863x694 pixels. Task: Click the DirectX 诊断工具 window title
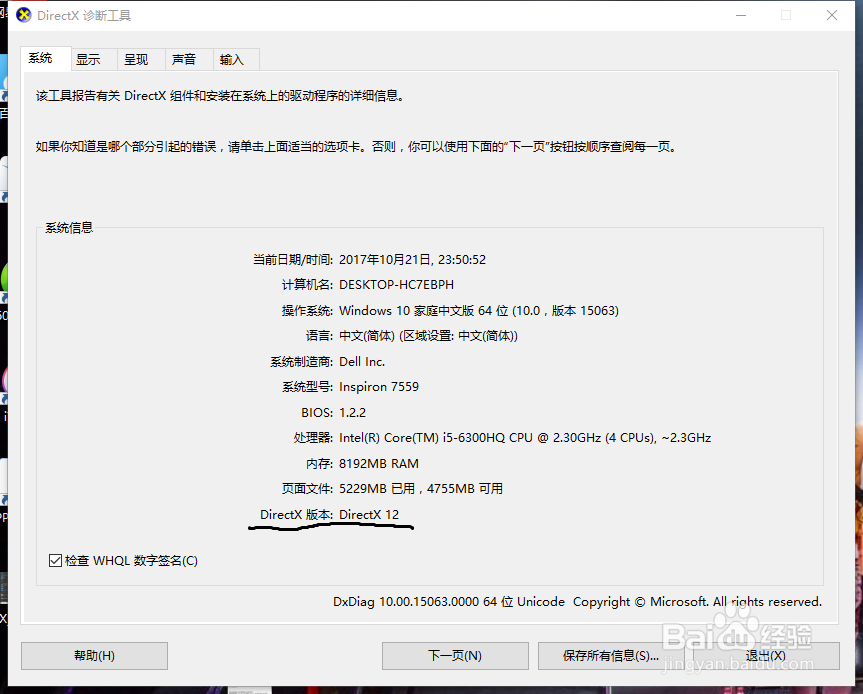84,15
